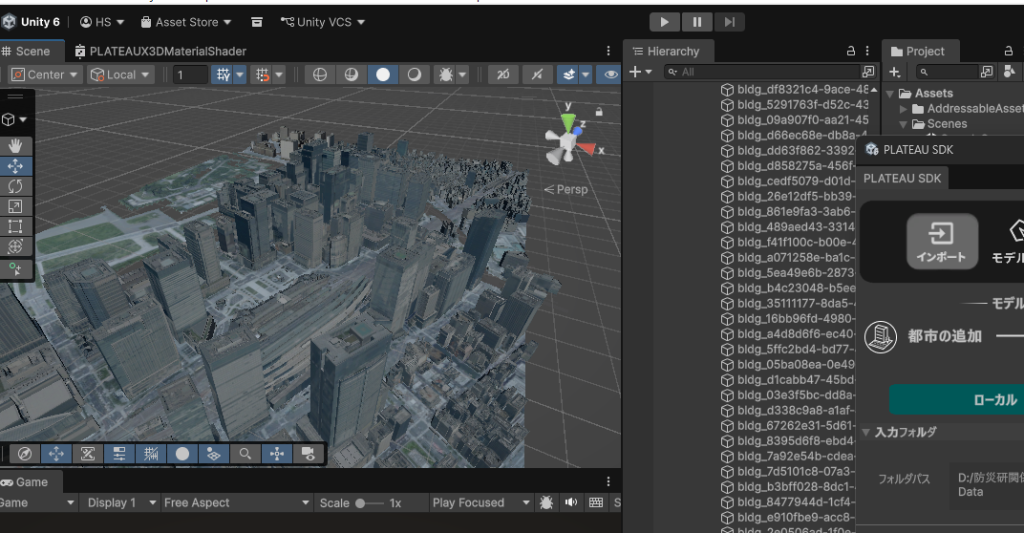Click the Pause button in top toolbar
The image size is (1024, 533).
point(697,21)
